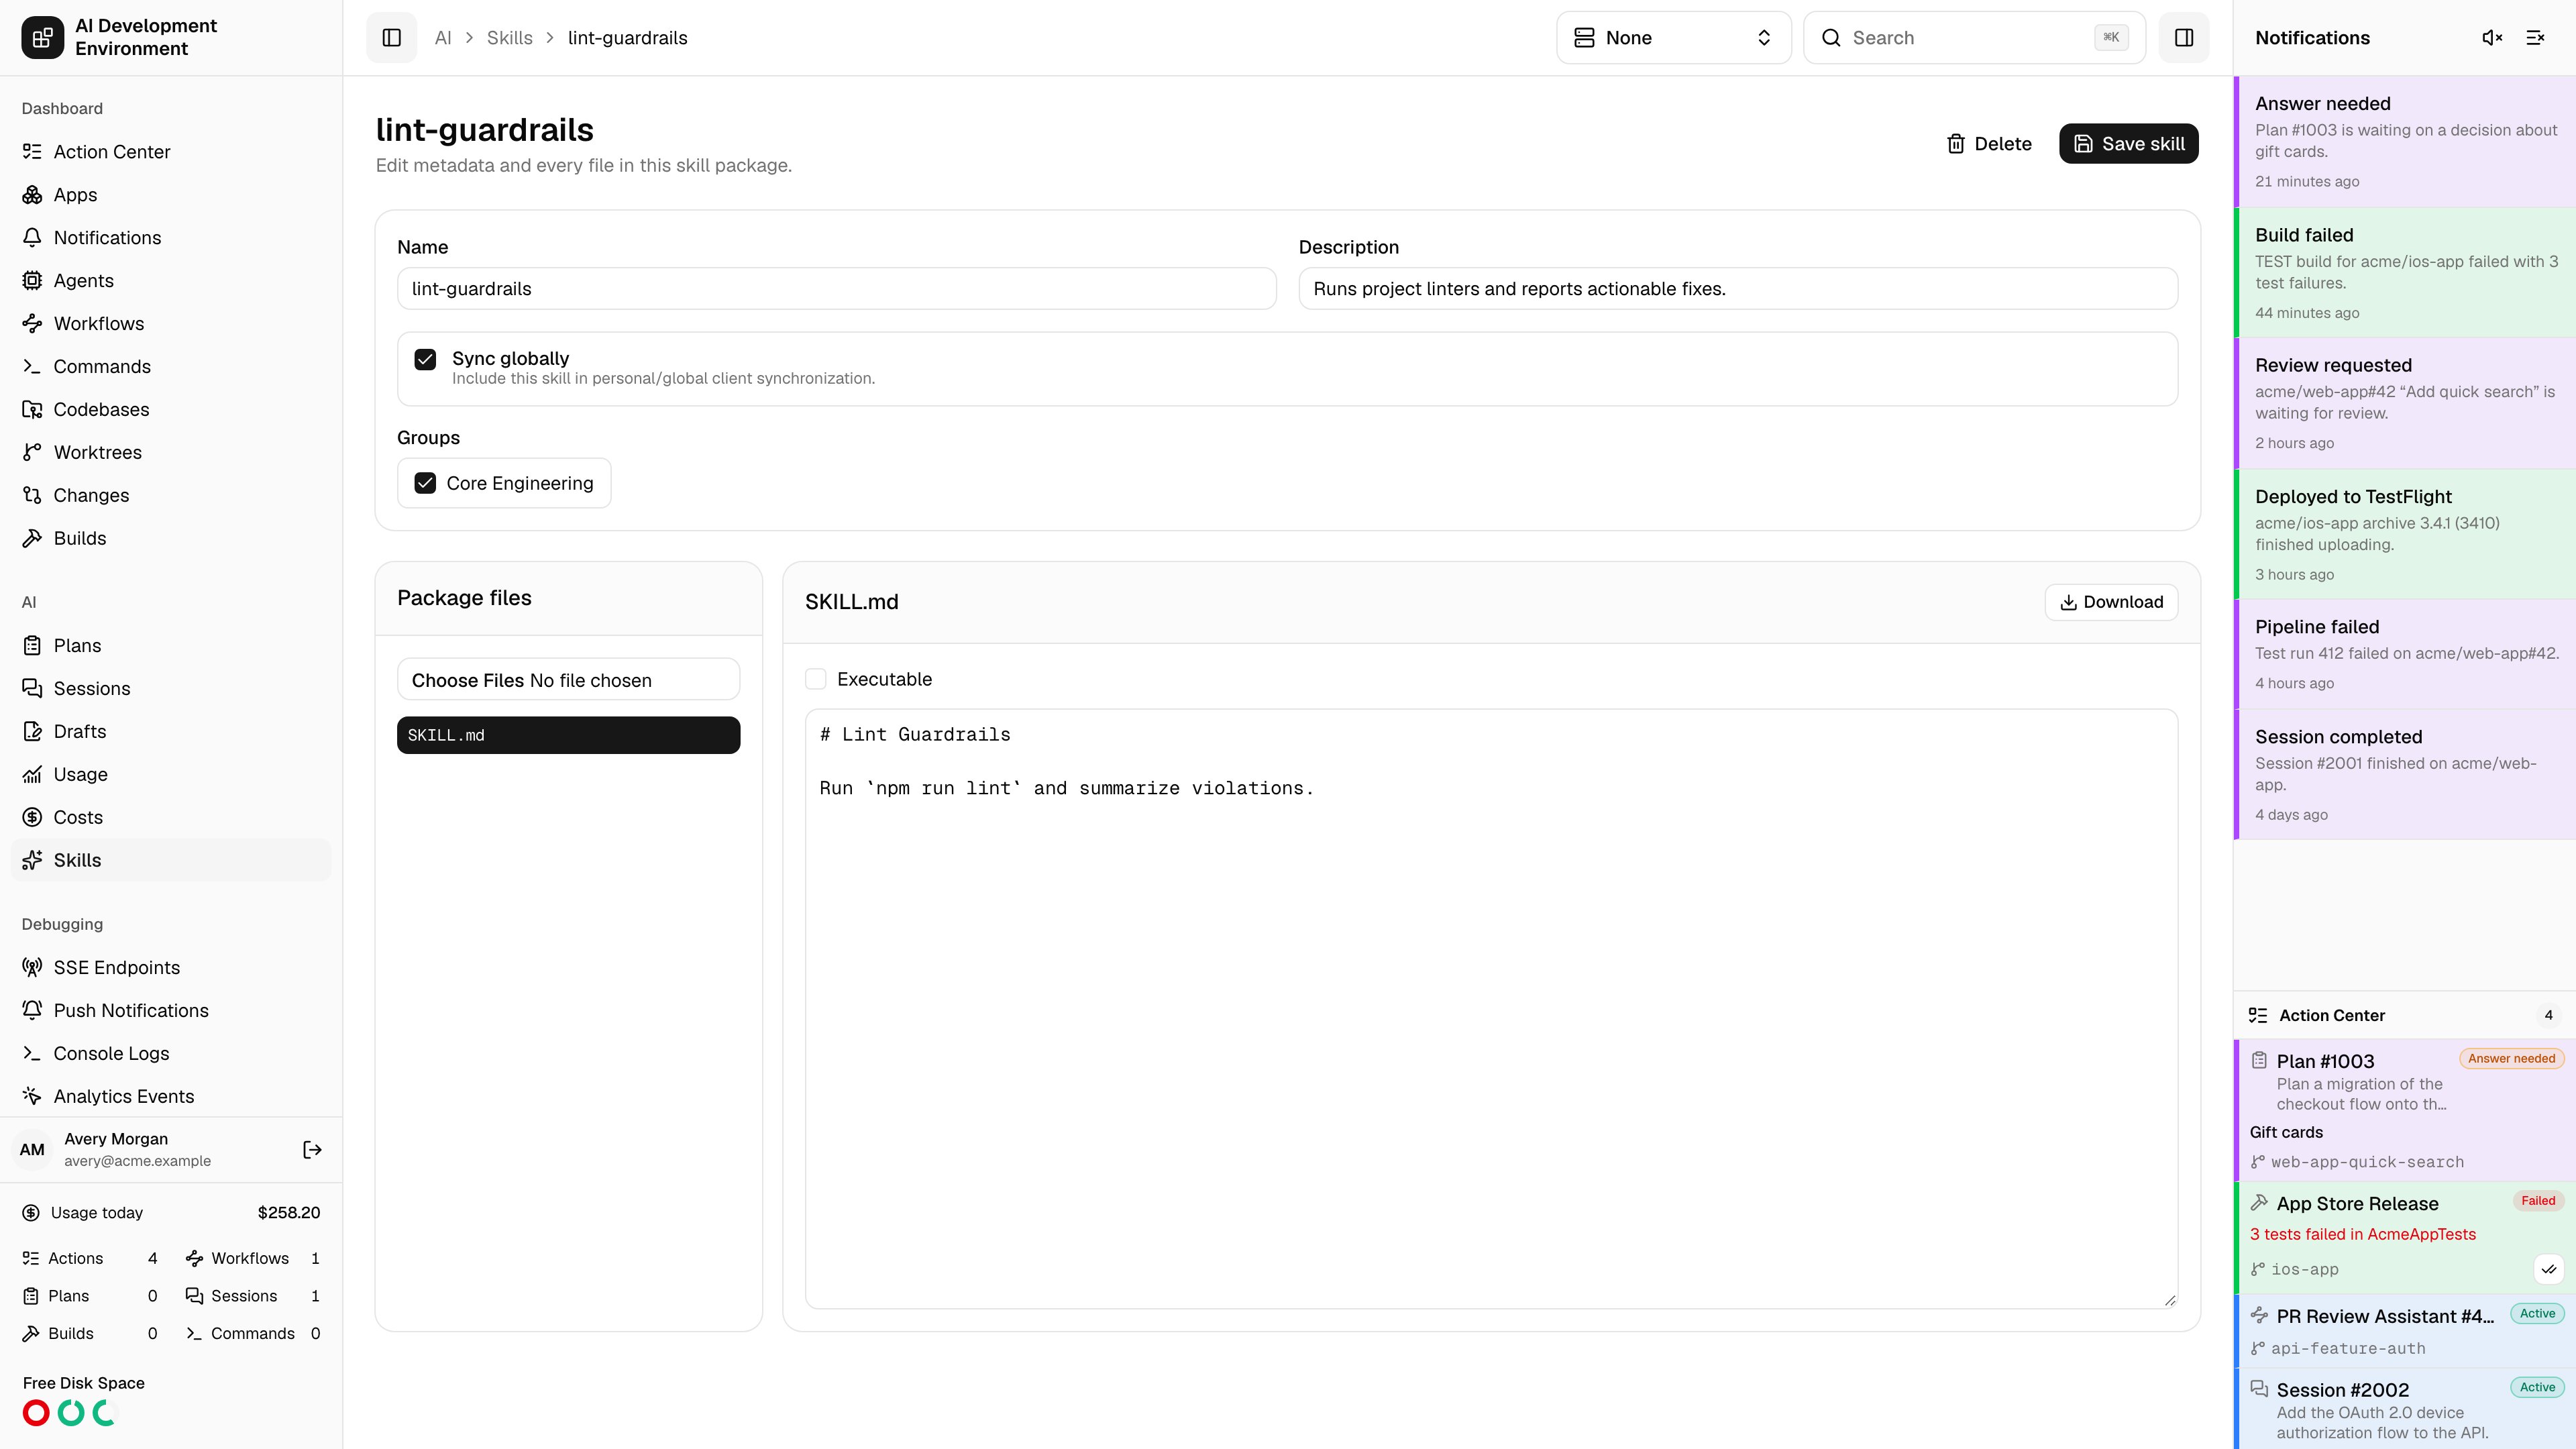Focus the Description input field
2576x1449 pixels.
[x=1738, y=289]
